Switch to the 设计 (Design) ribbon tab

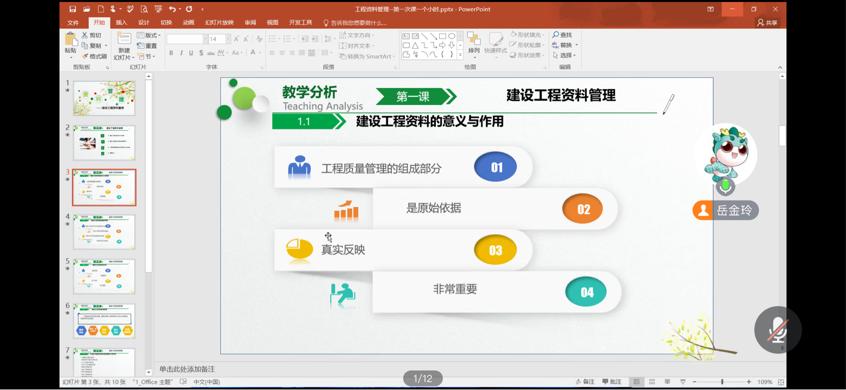[x=144, y=23]
